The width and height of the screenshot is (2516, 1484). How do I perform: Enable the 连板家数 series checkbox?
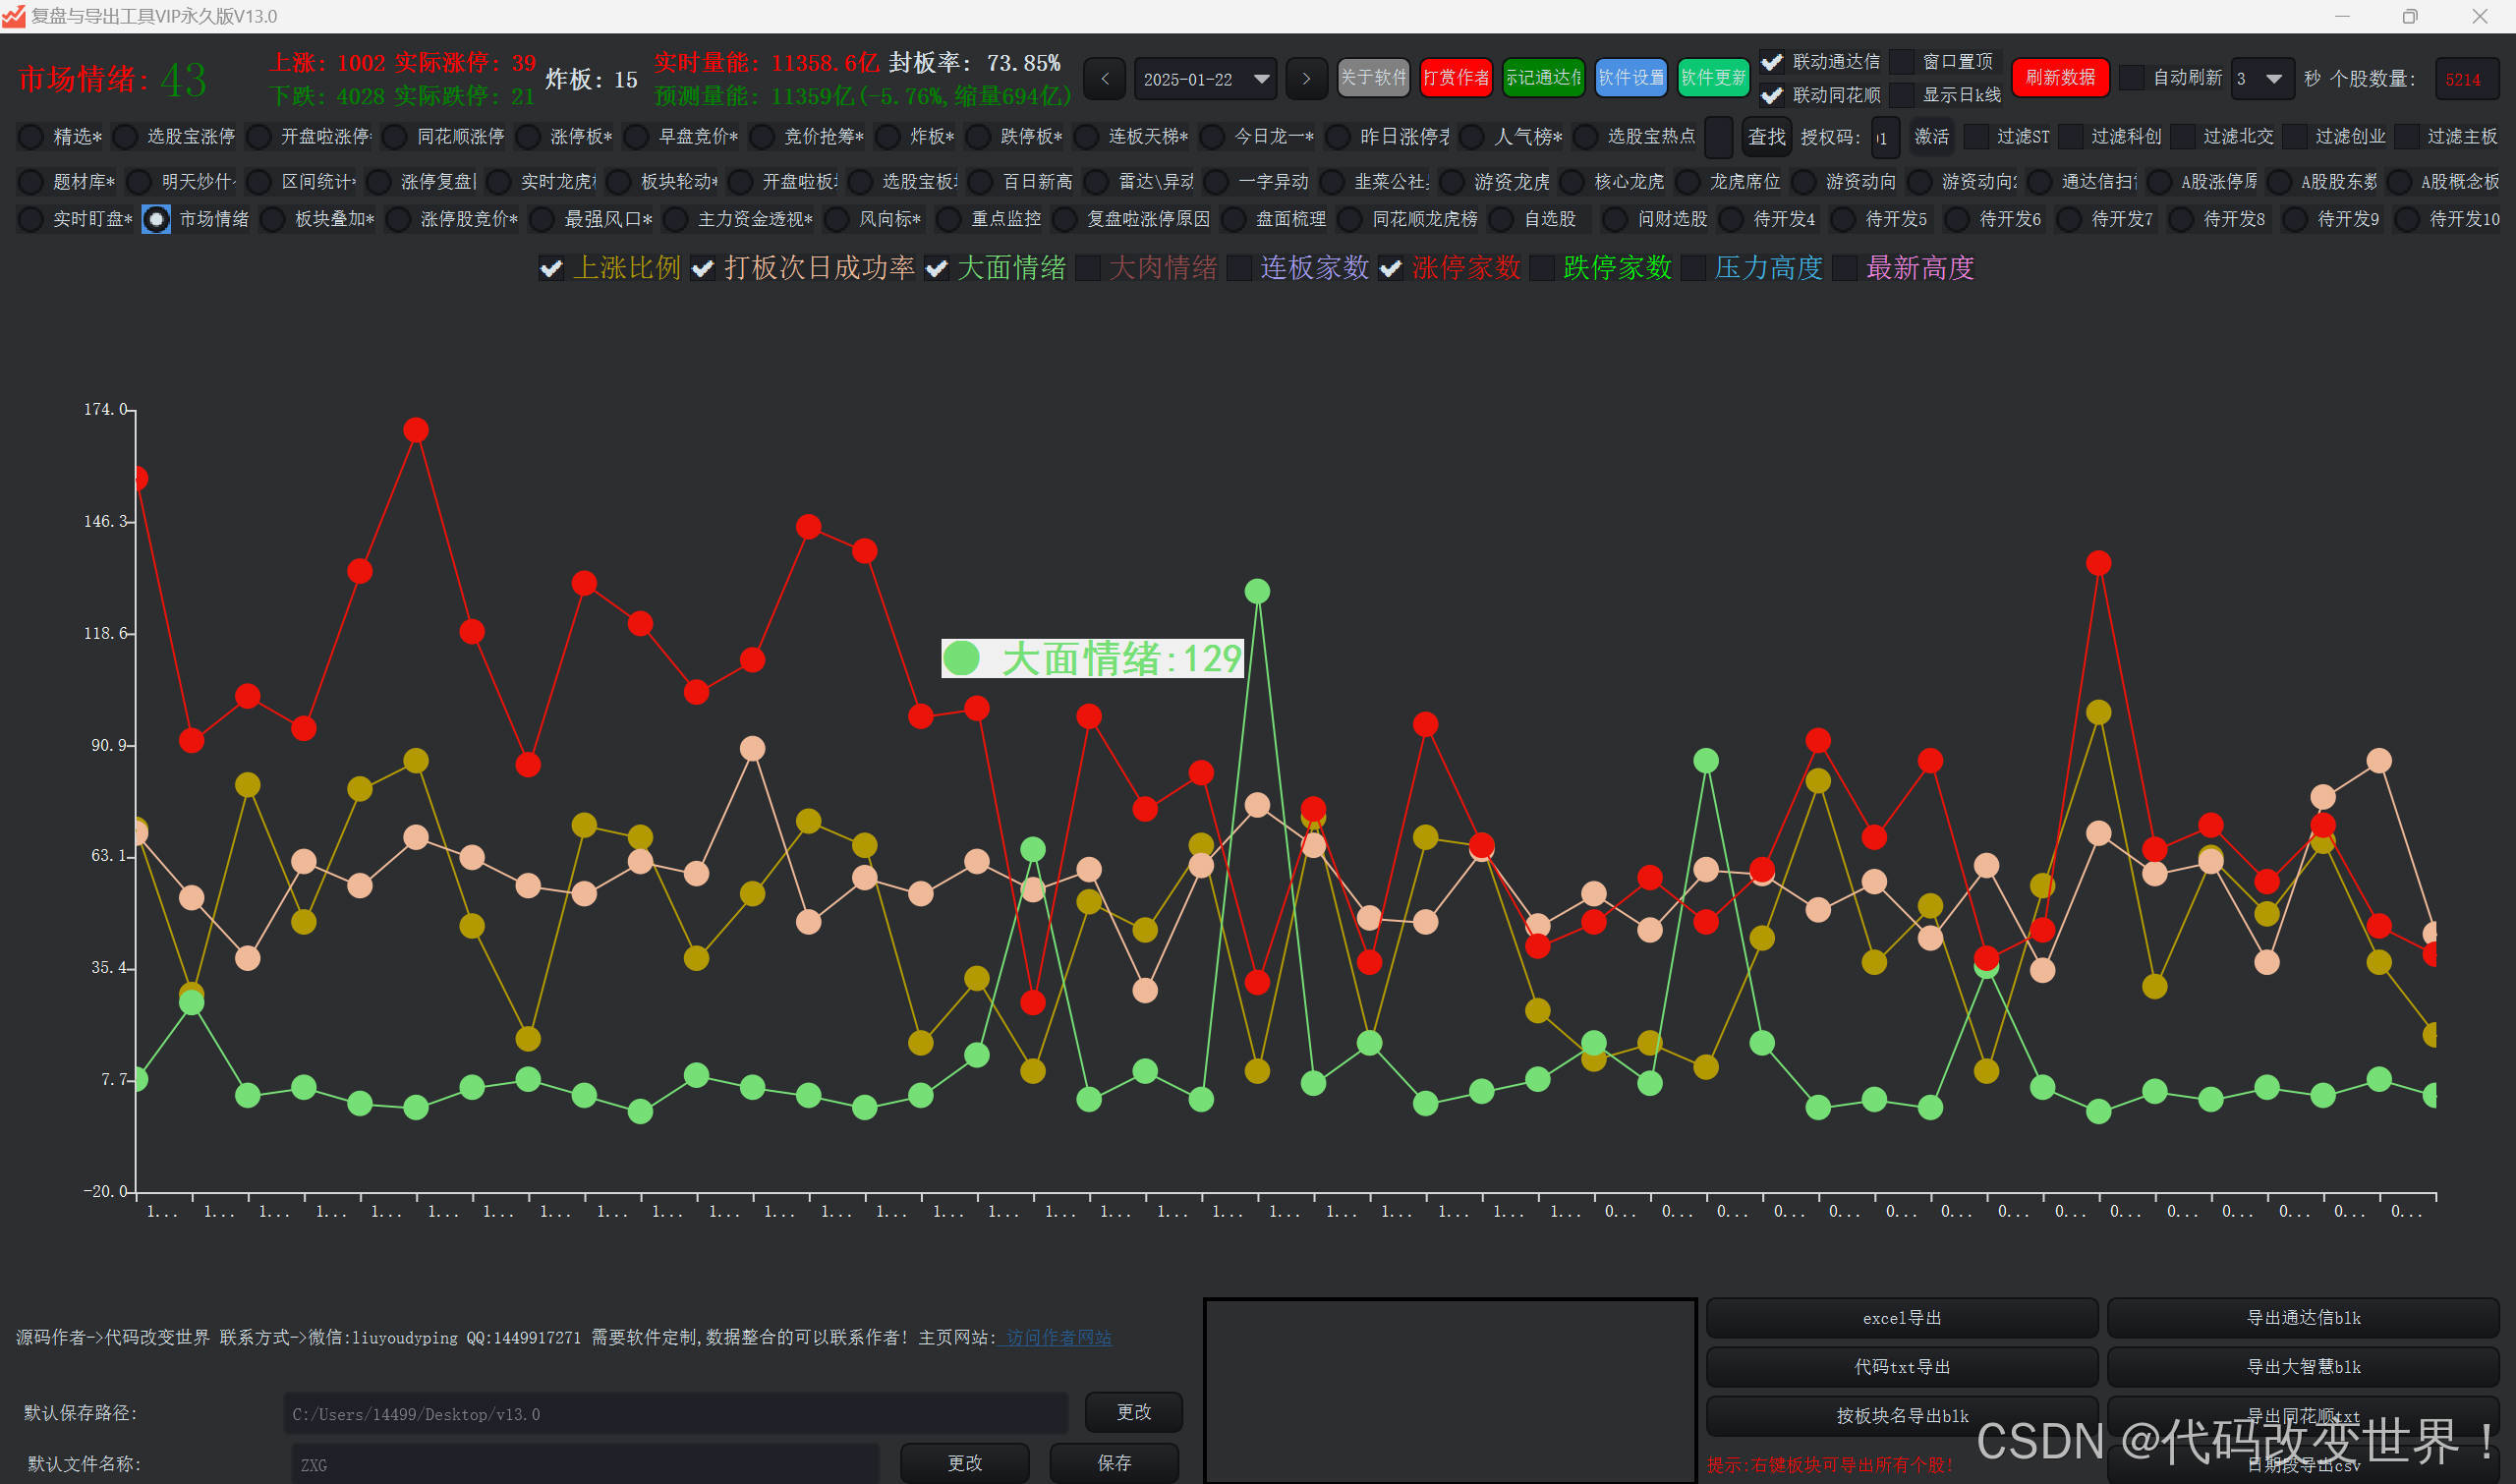[1239, 268]
